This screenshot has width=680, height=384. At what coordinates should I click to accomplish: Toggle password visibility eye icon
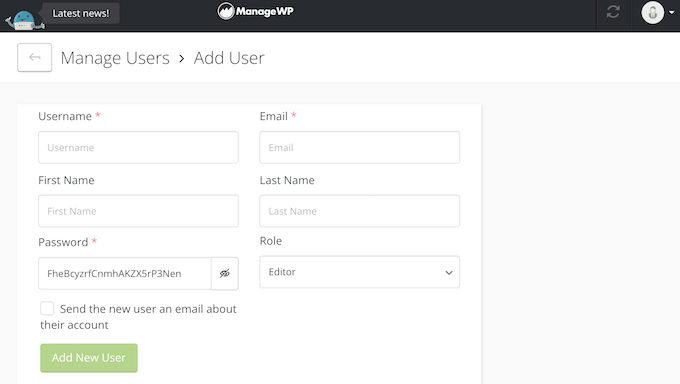225,273
